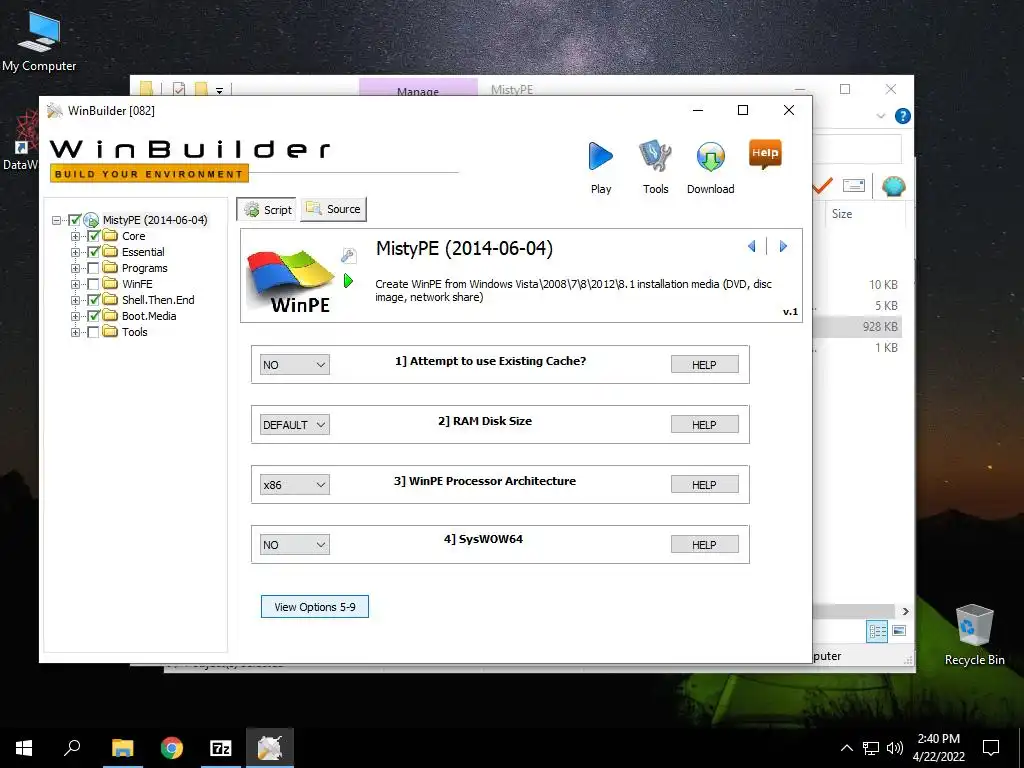Collapse the MistyPE root tree node
The image size is (1024, 768).
pos(57,220)
